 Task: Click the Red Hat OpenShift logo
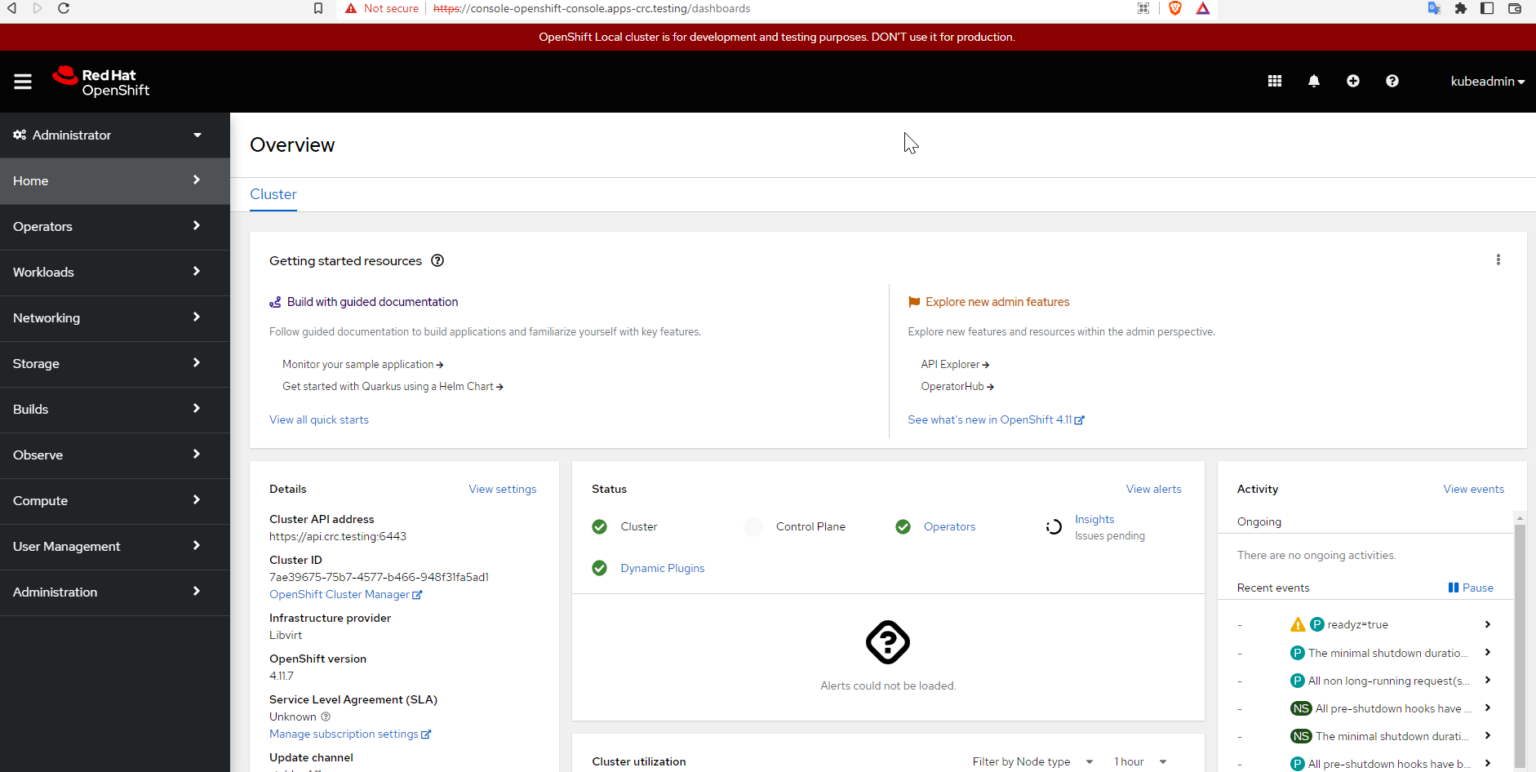click(x=100, y=80)
